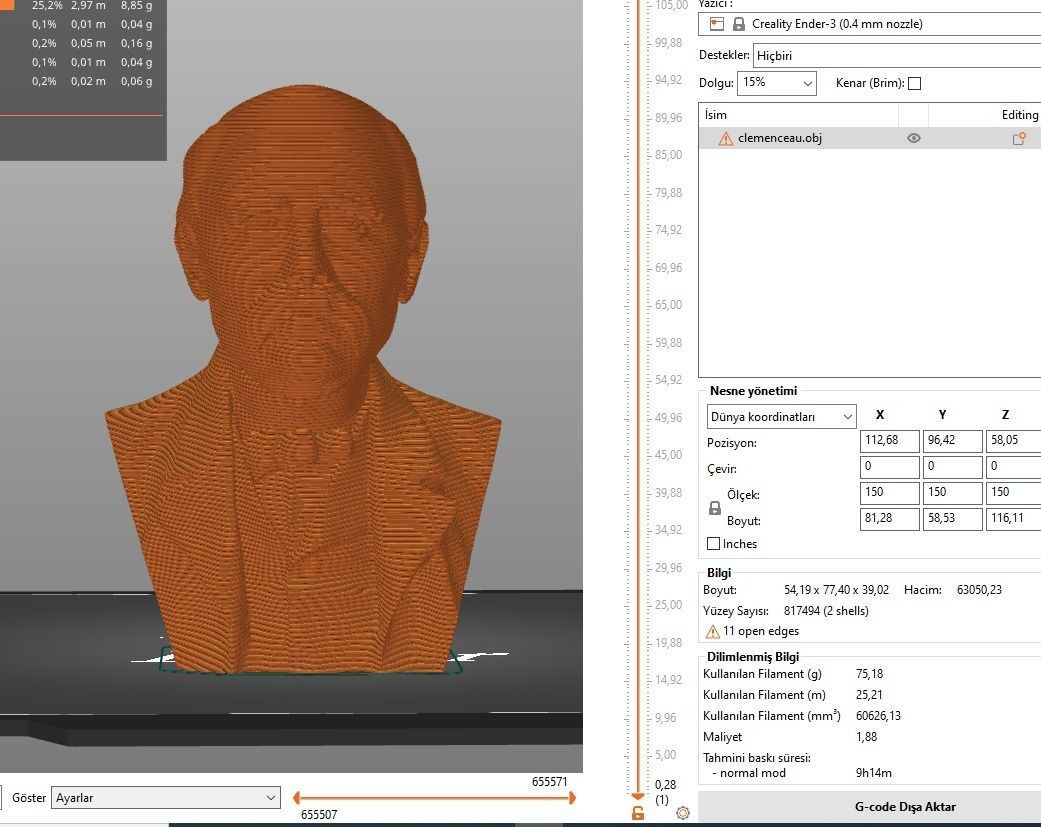1041x827 pixels.
Task: Click the Yüzey Sayısı value 817494 (2 shells)
Action: (826, 611)
